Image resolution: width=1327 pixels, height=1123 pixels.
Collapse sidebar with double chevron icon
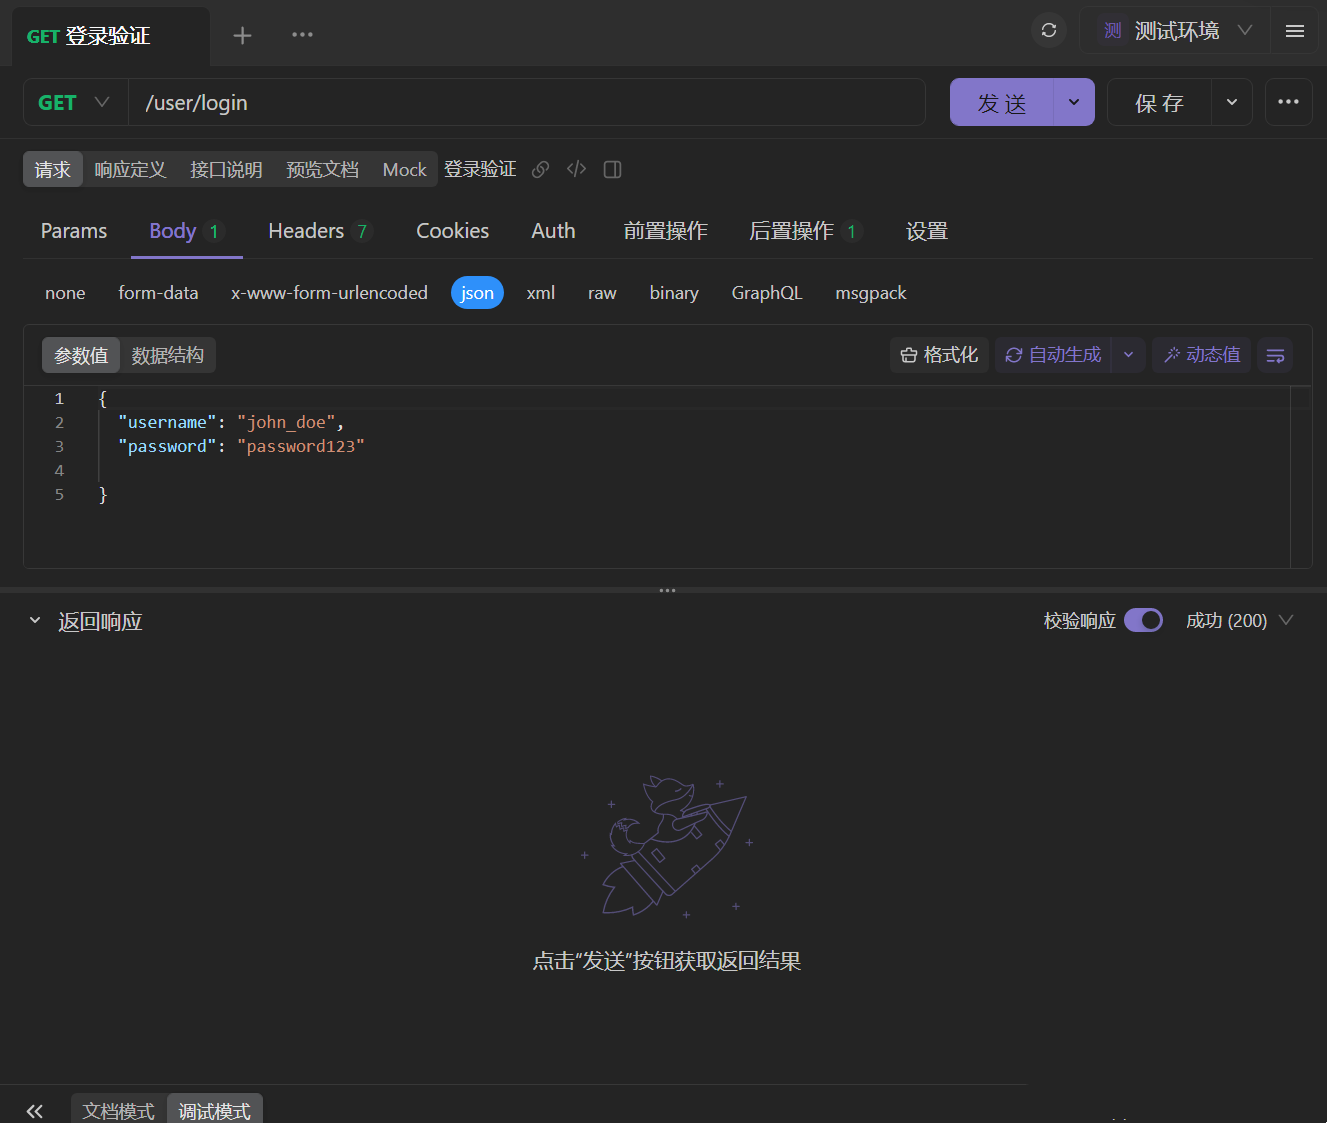click(x=35, y=1111)
